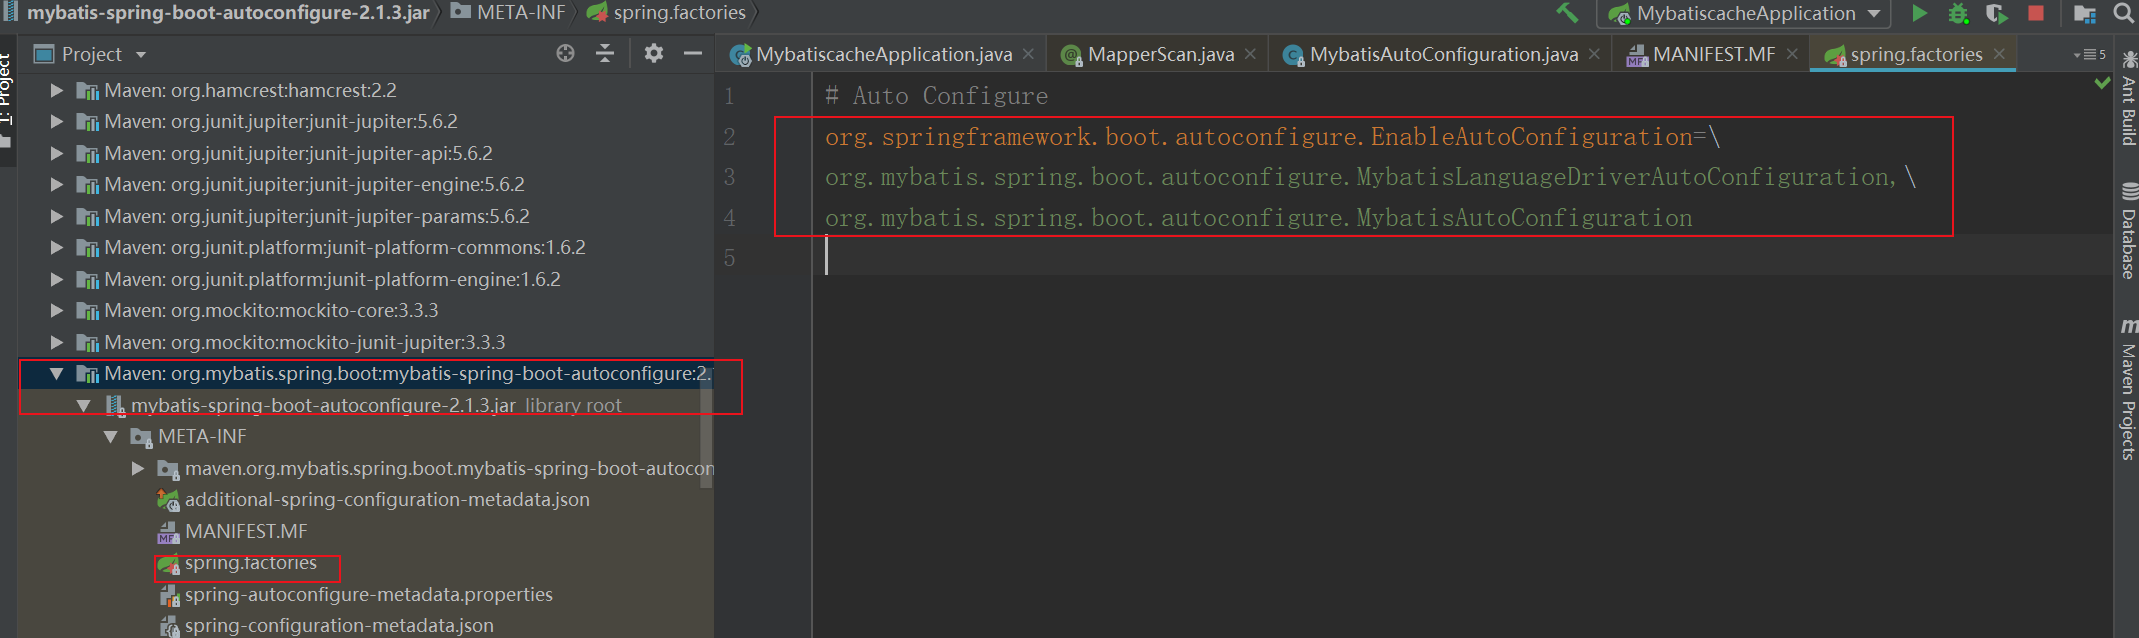This screenshot has height=638, width=2139.
Task: Click the Build Project hammer icon
Action: 1566,13
